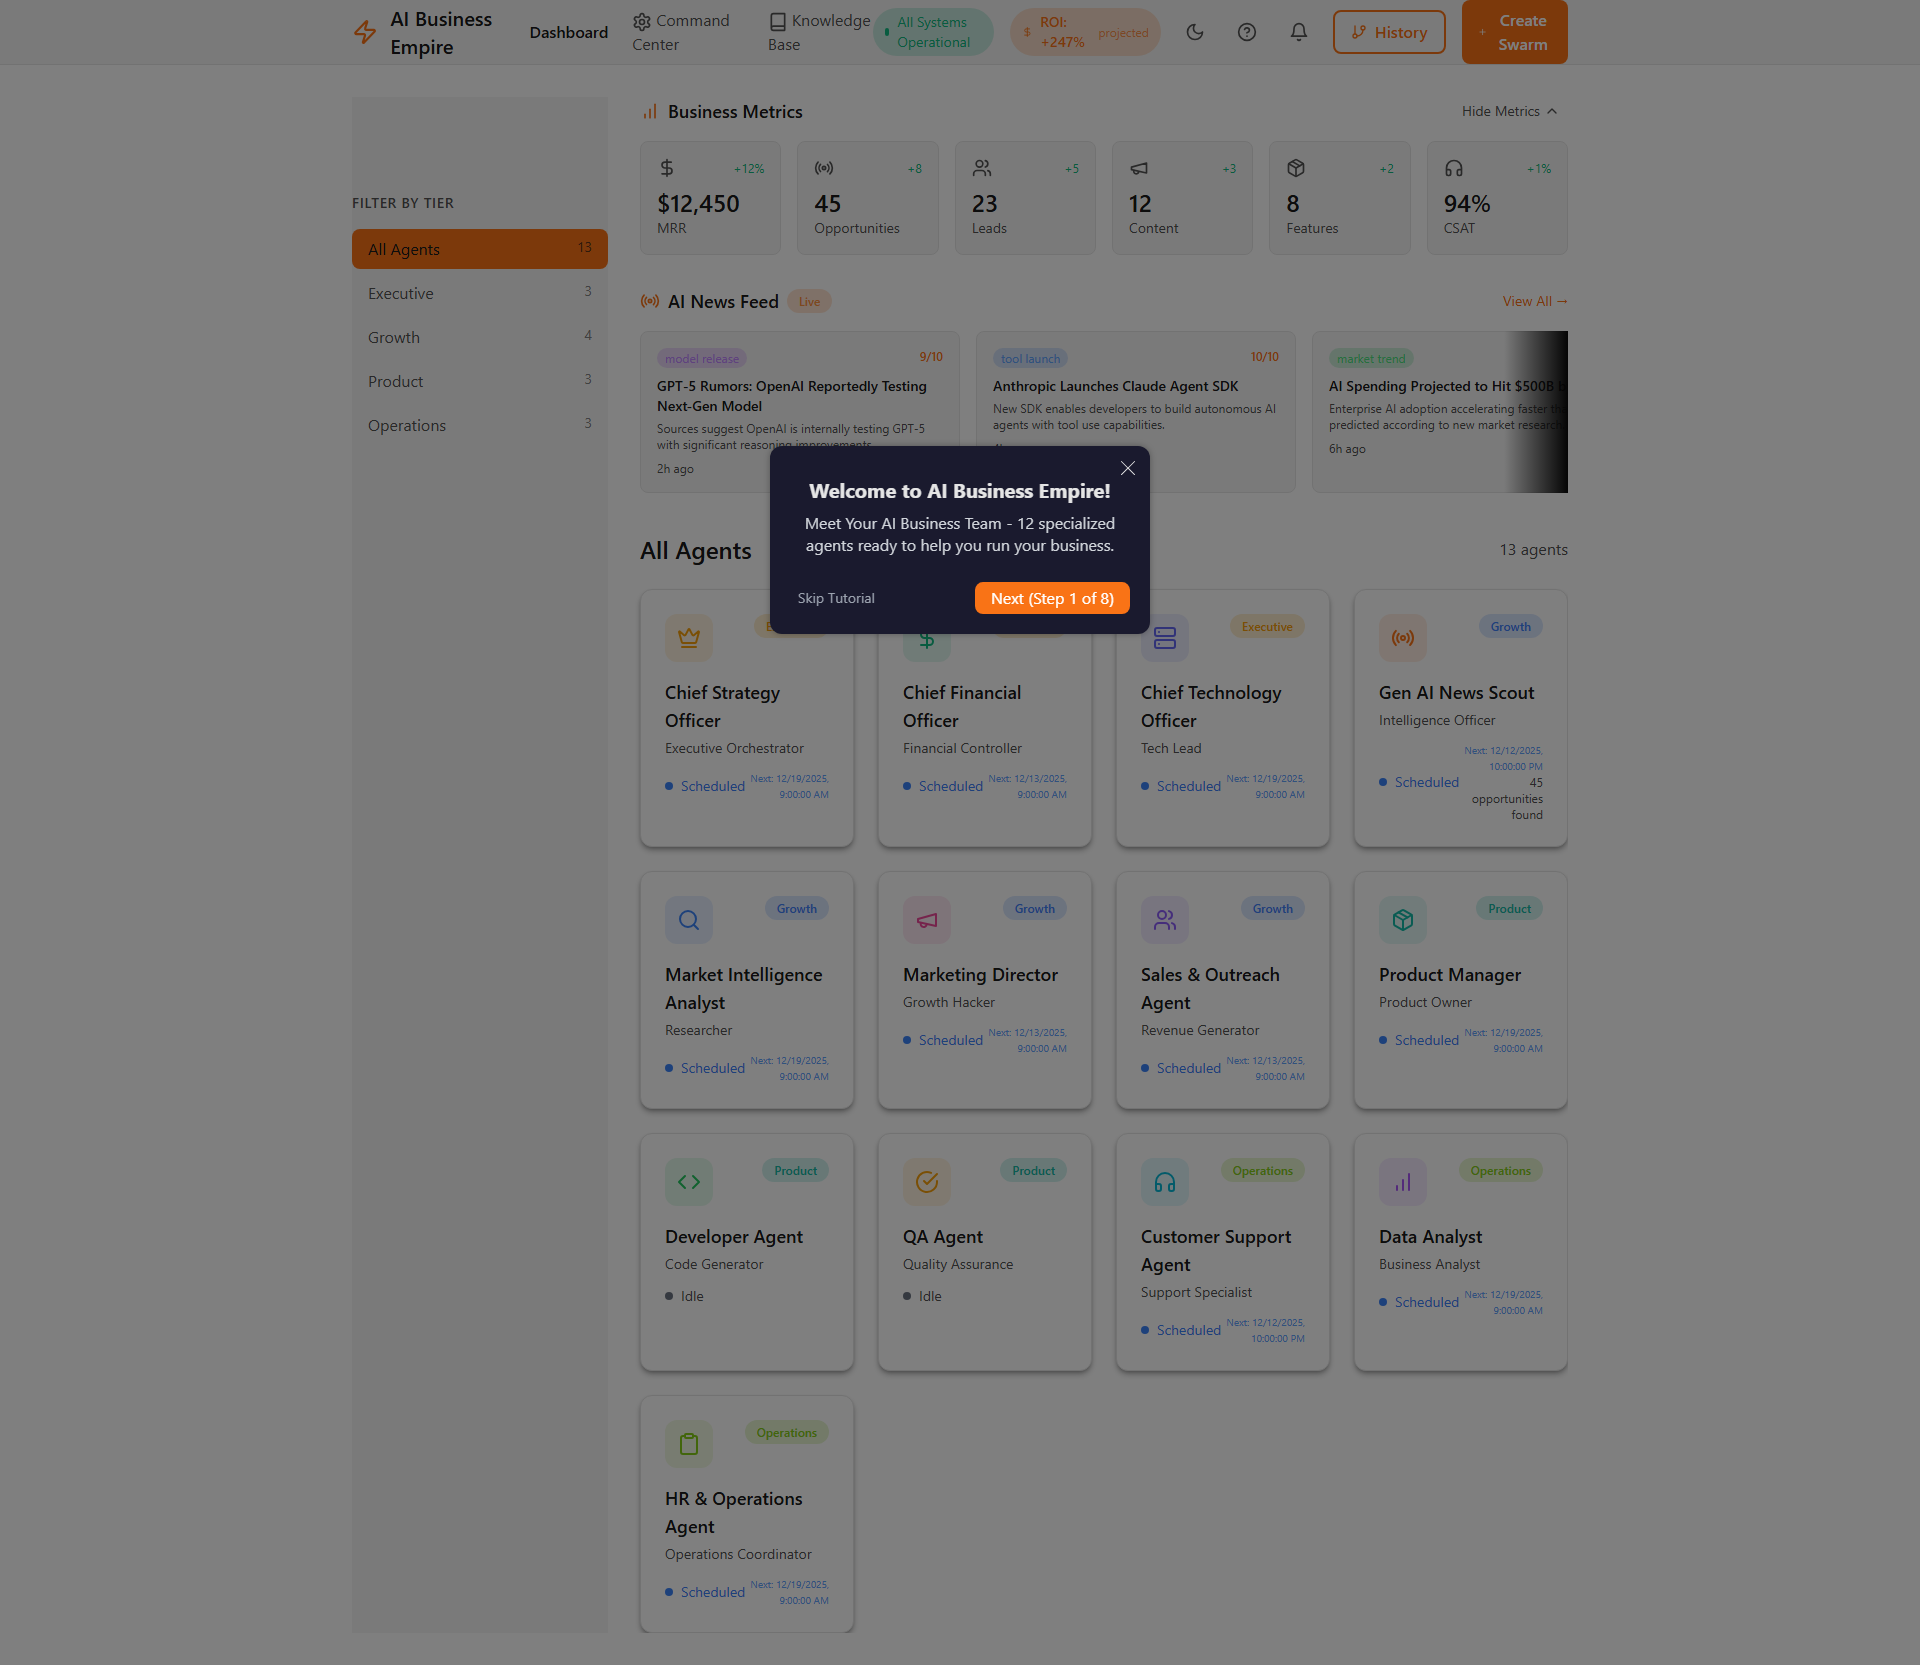Click Marketing Director megaphone icon

click(x=927, y=920)
